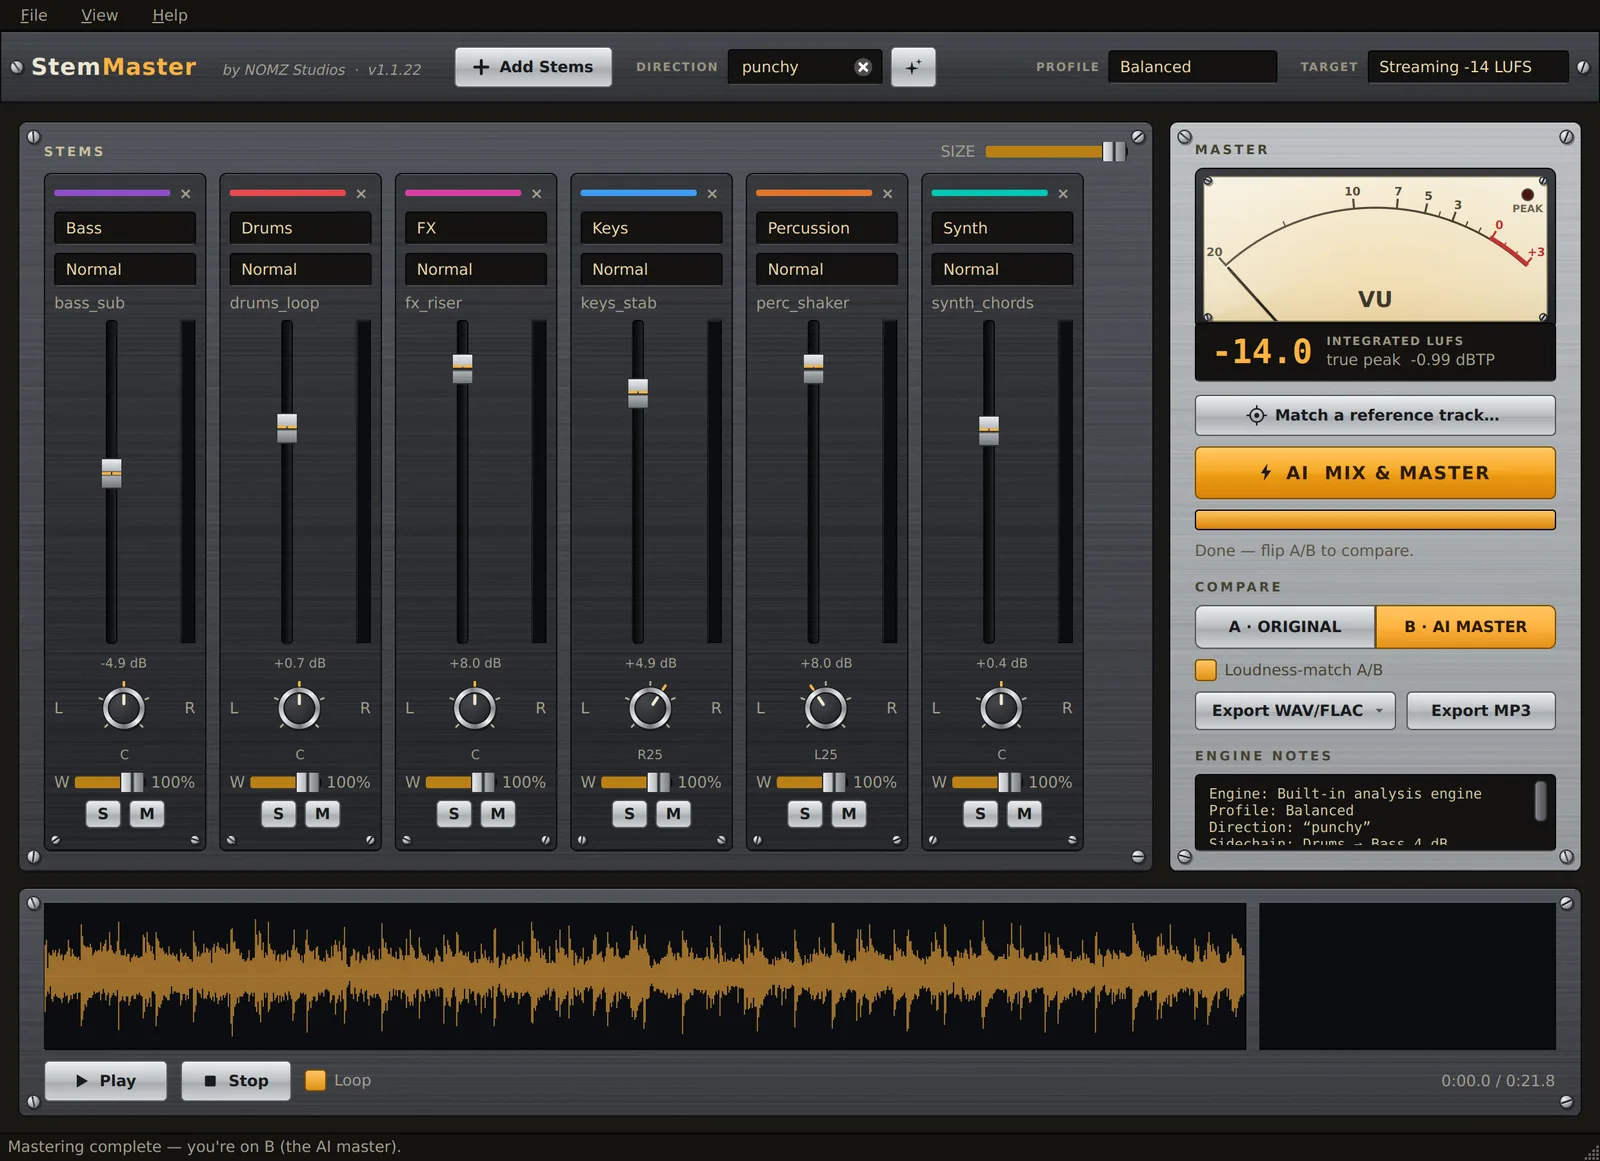Click the FX width slider
Image resolution: width=1600 pixels, height=1161 pixels.
pyautogui.click(x=460, y=782)
